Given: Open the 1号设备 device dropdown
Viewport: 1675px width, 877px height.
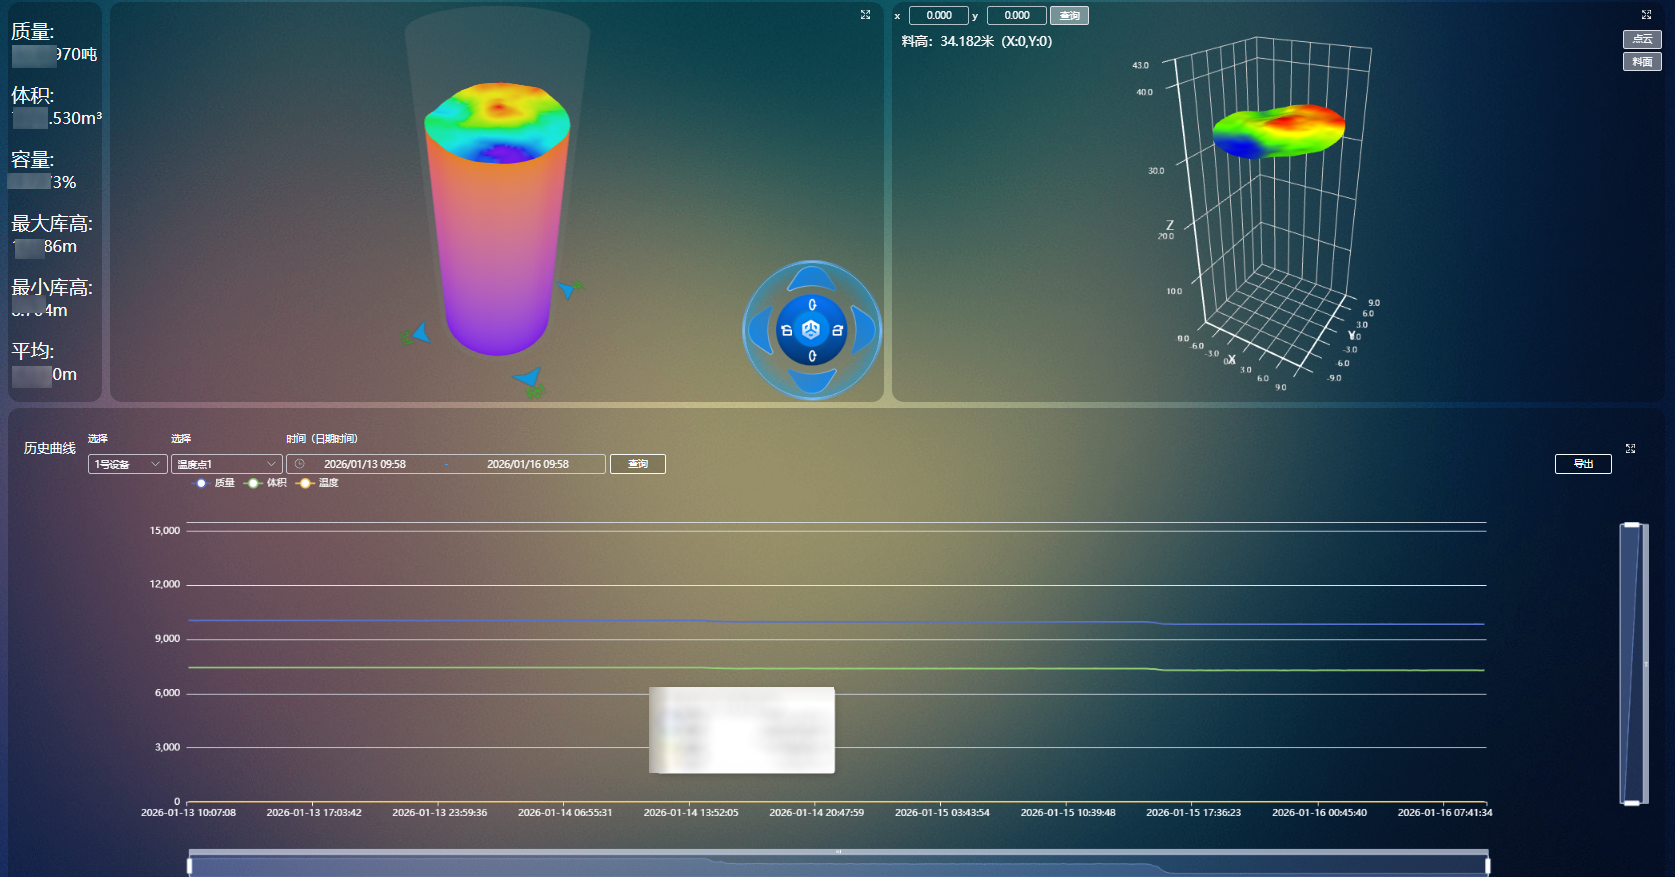Looking at the screenshot, I should [127, 464].
